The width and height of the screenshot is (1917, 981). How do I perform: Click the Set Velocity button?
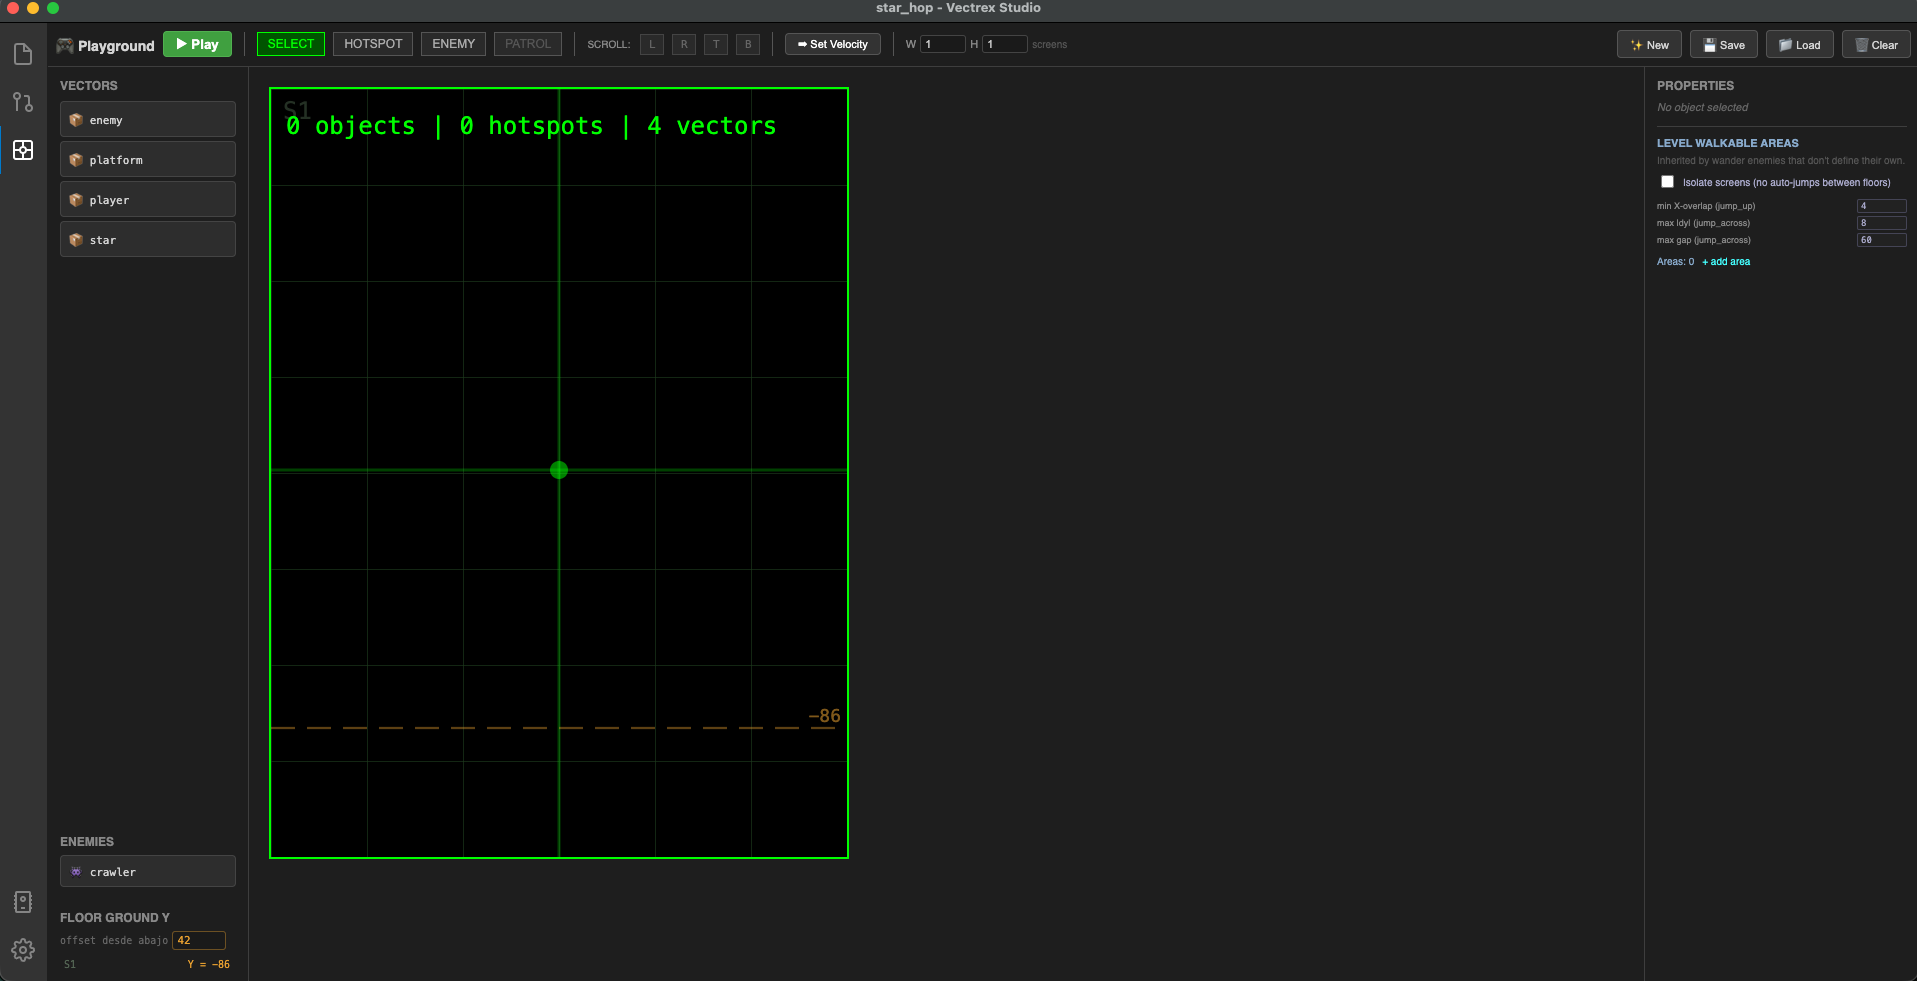tap(833, 44)
